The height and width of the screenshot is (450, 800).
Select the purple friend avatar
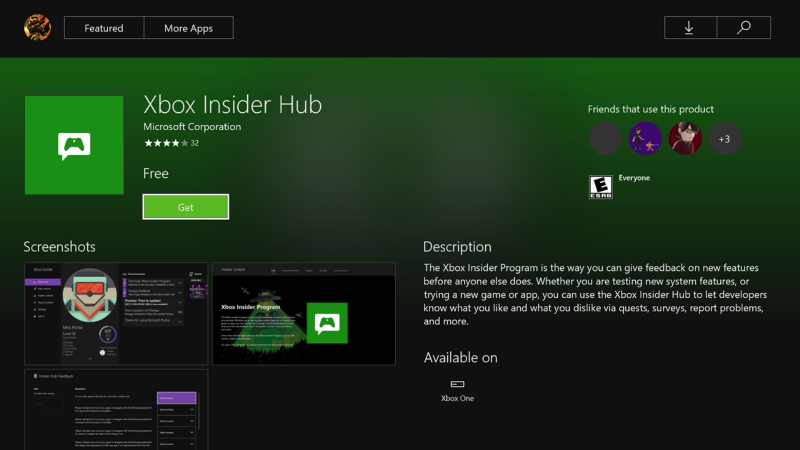645,139
